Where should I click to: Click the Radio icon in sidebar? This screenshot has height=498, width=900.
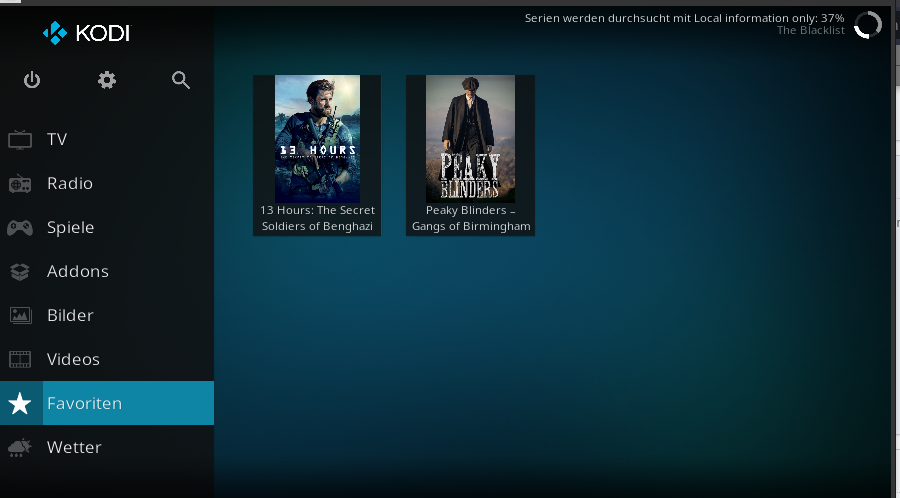click(20, 184)
